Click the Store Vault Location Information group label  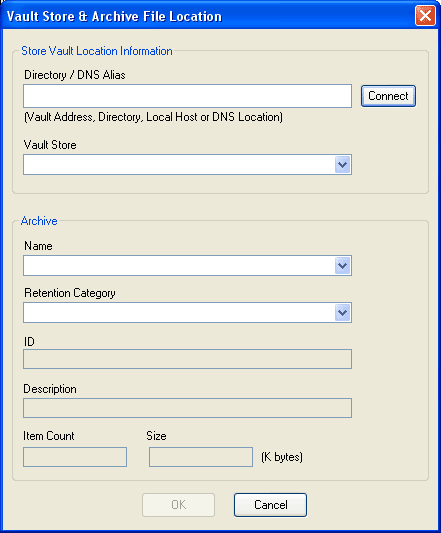click(x=97, y=51)
